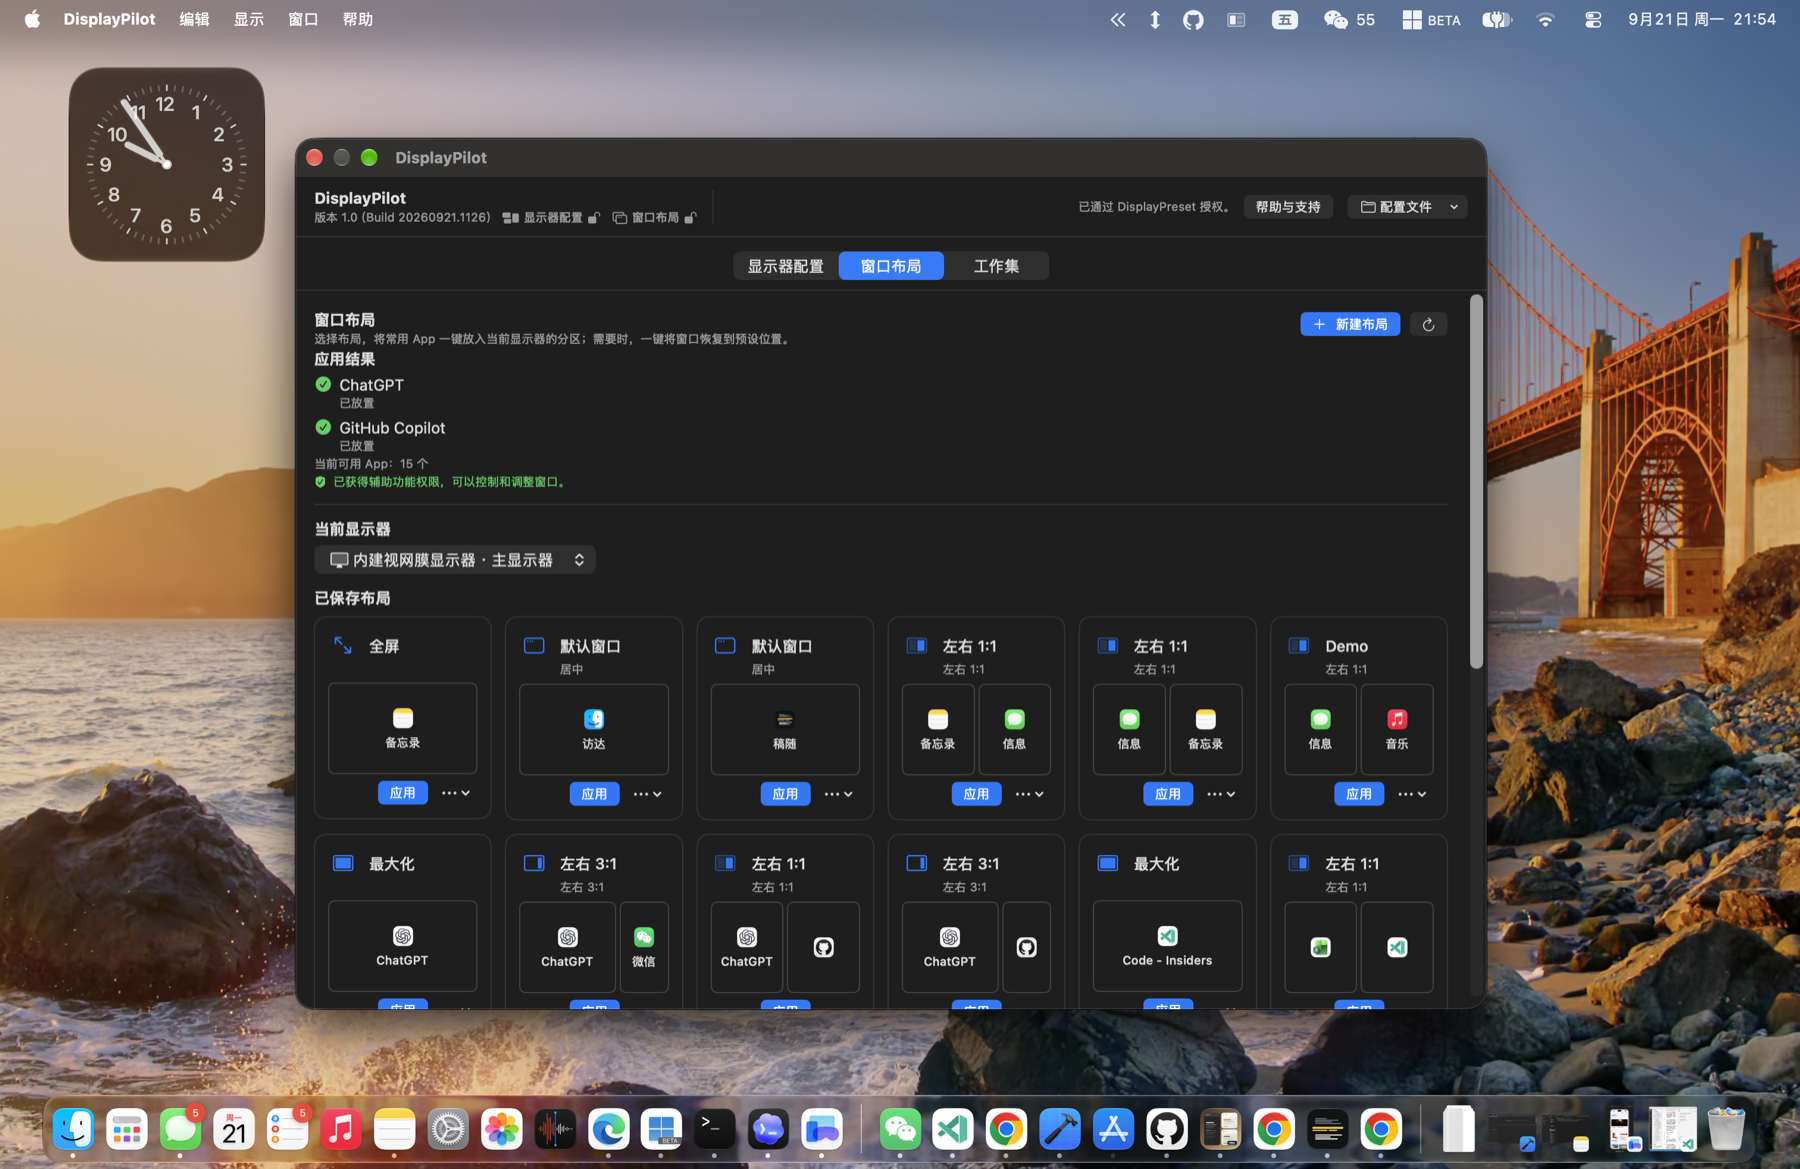Open the 显示 menu in menu bar

click(x=249, y=19)
